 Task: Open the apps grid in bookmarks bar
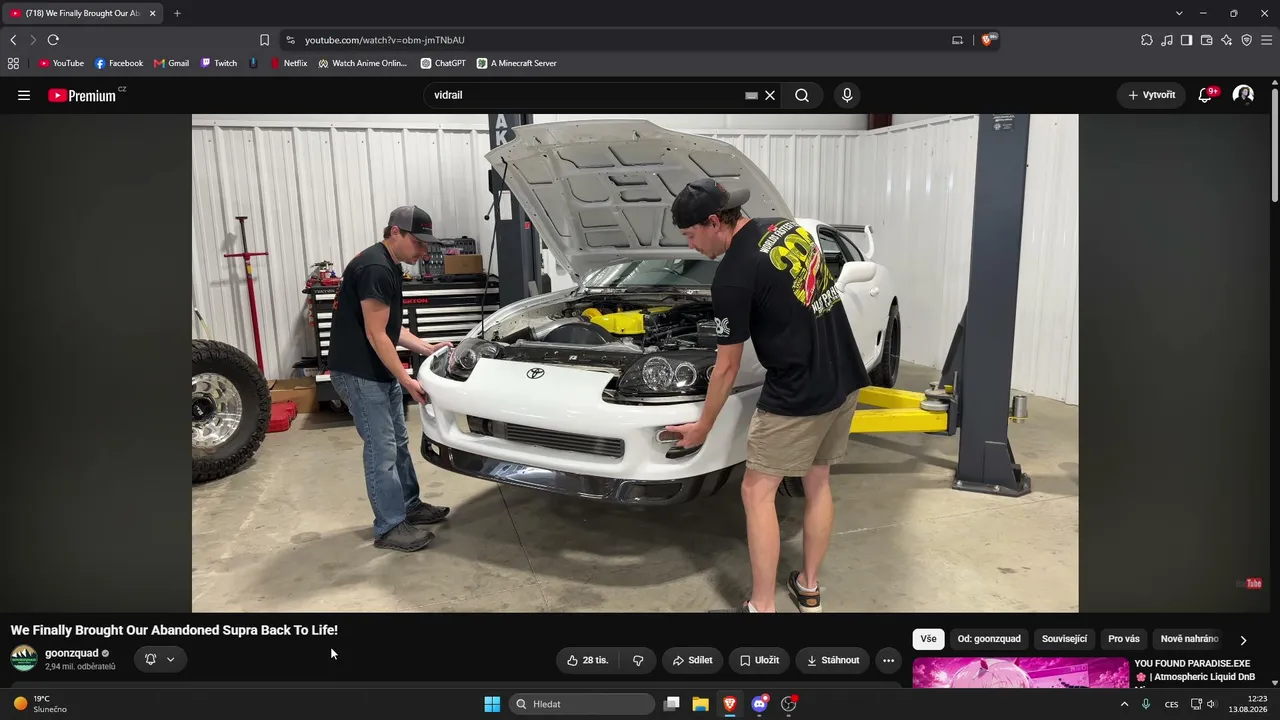tap(13, 63)
